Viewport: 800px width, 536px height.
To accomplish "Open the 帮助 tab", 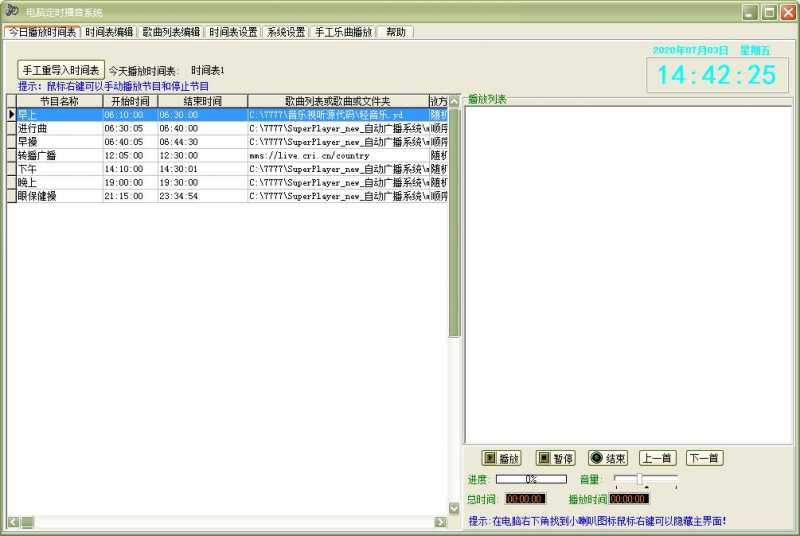I will pos(395,32).
